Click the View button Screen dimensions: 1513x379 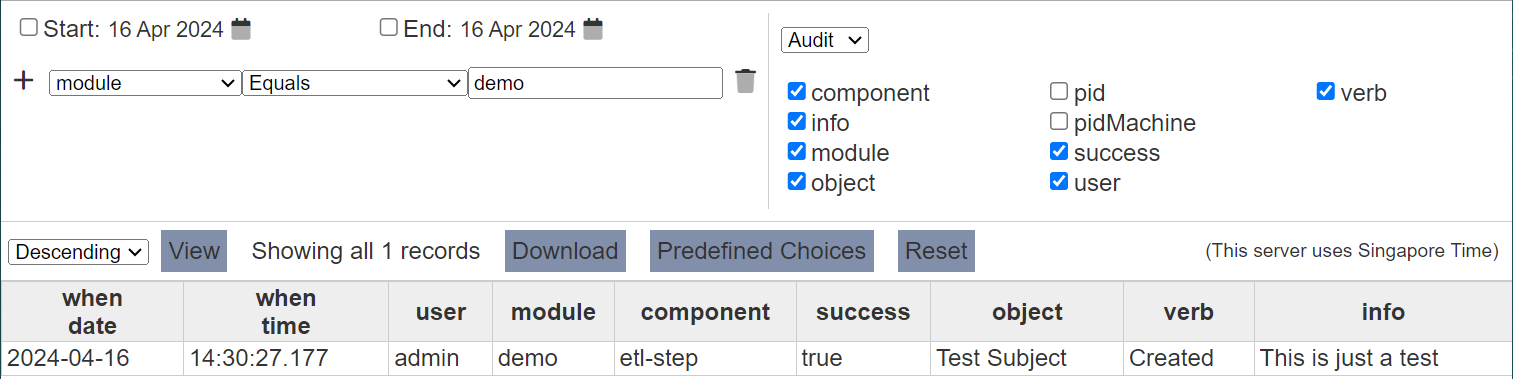click(x=194, y=251)
